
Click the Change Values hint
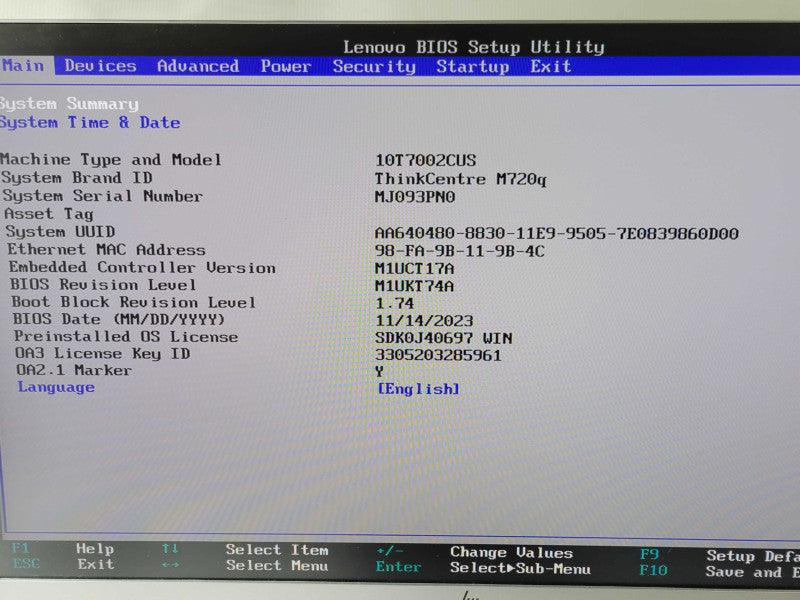point(475,553)
